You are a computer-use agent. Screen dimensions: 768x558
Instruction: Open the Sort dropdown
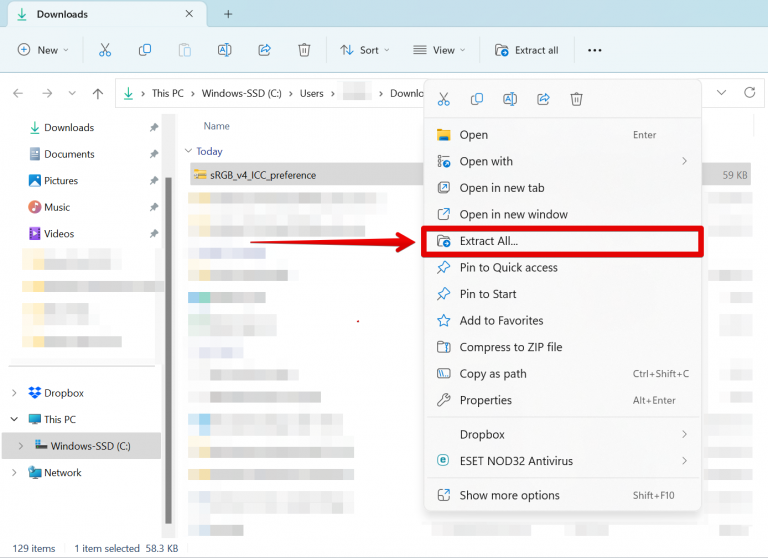click(x=364, y=50)
